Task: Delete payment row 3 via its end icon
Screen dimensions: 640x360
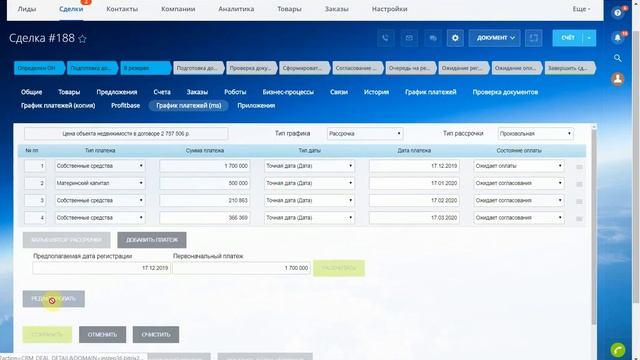Action: (579, 201)
